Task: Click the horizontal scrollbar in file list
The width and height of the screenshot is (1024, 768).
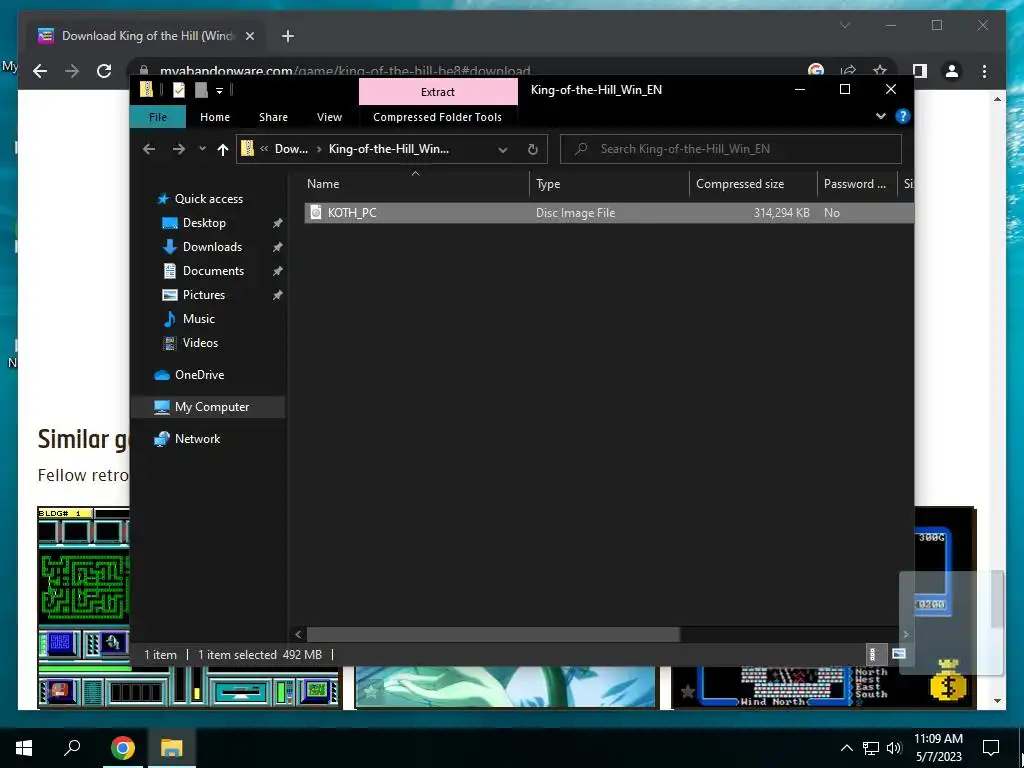Action: click(x=493, y=634)
